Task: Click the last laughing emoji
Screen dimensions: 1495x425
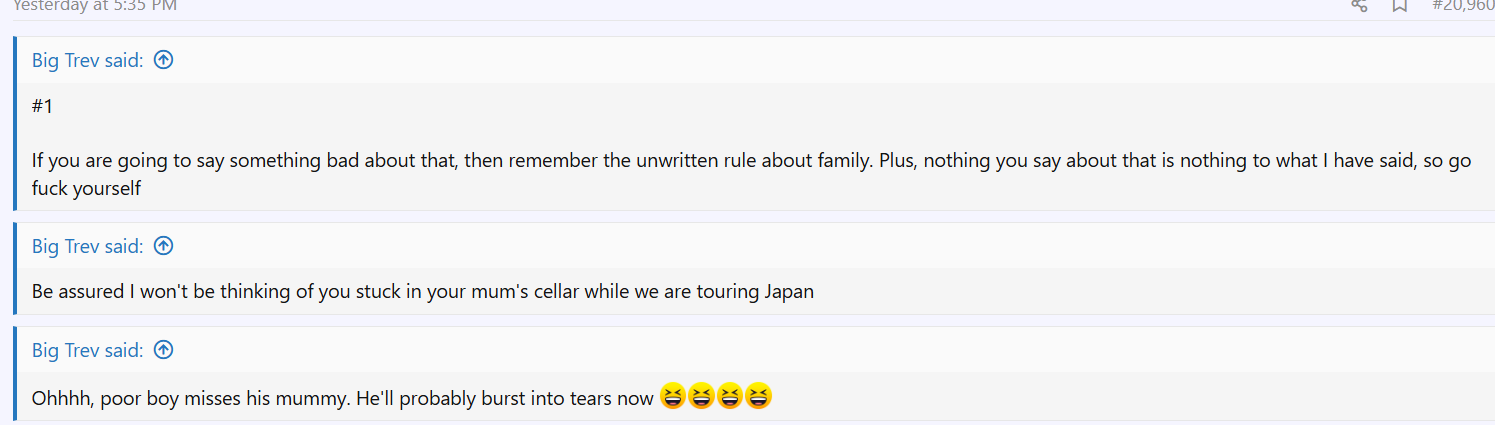Action: (759, 397)
